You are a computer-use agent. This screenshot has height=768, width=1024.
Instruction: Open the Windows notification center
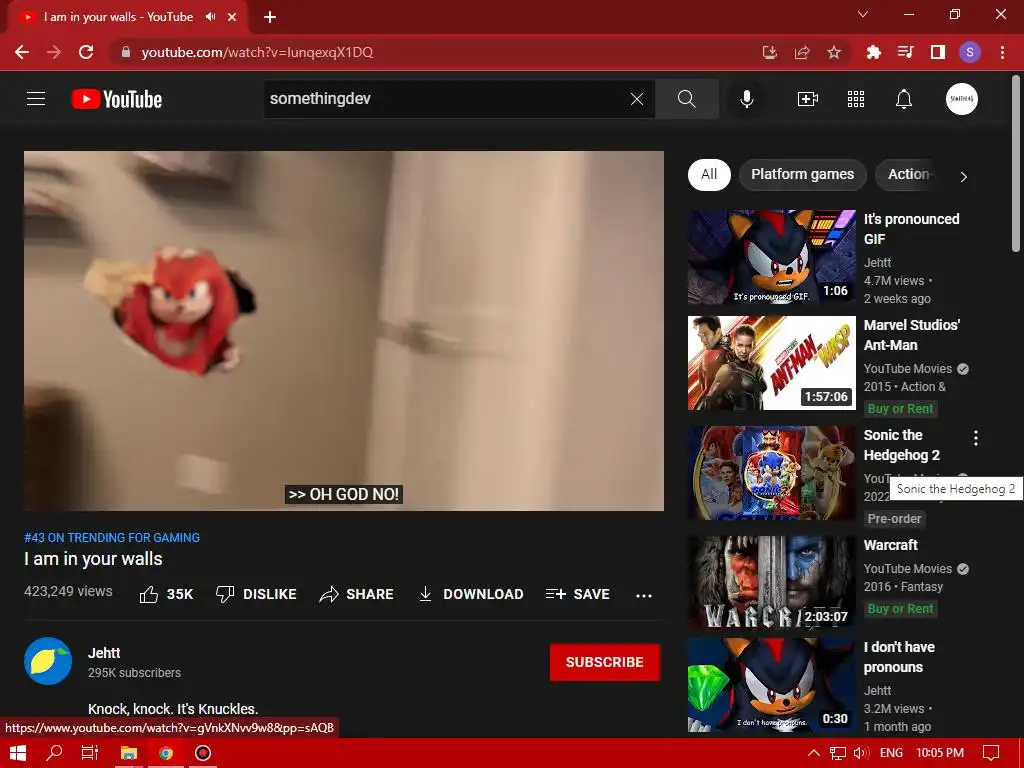(x=991, y=753)
